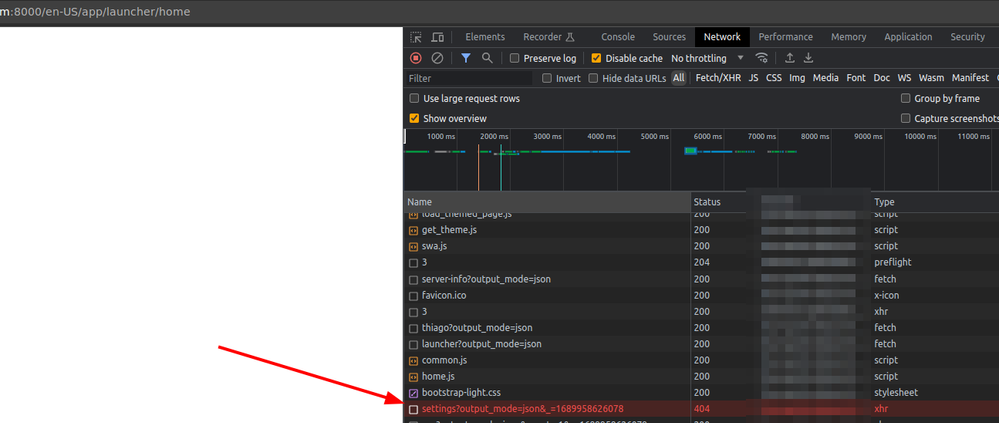The height and width of the screenshot is (423, 999).
Task: Sort by the Status column header
Action: pyautogui.click(x=718, y=202)
